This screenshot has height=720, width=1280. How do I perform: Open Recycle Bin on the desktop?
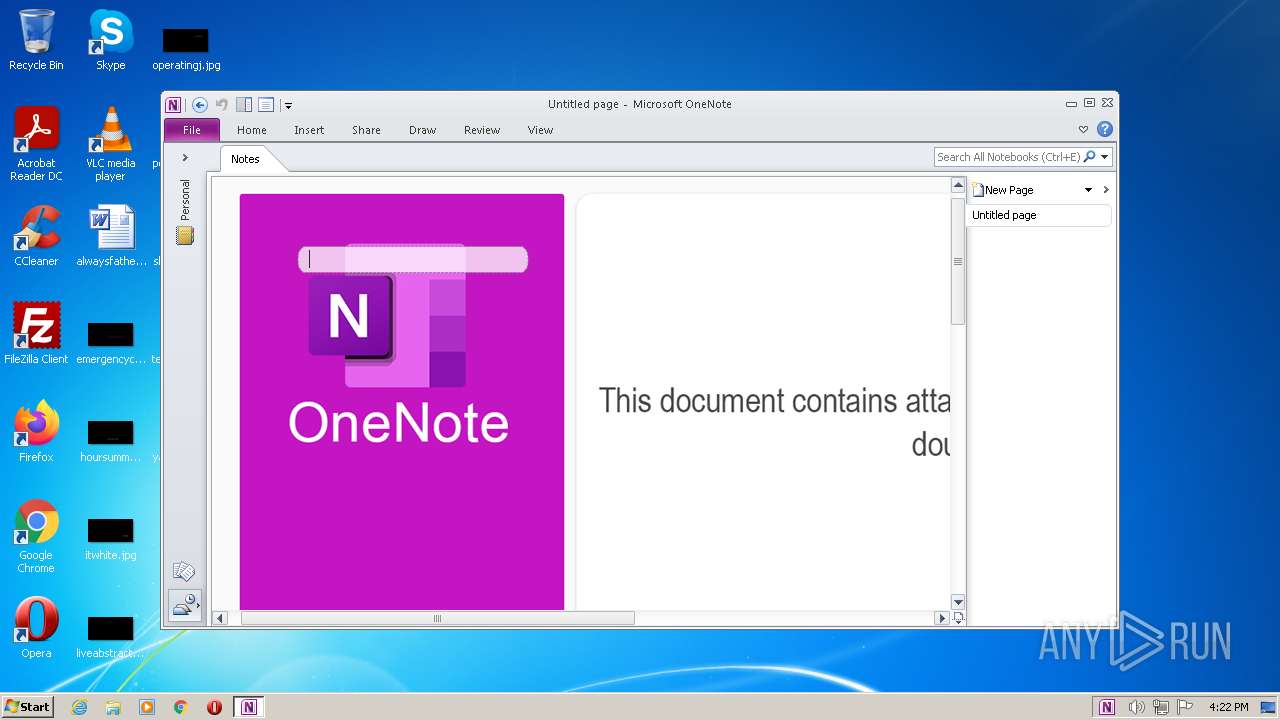(x=36, y=40)
